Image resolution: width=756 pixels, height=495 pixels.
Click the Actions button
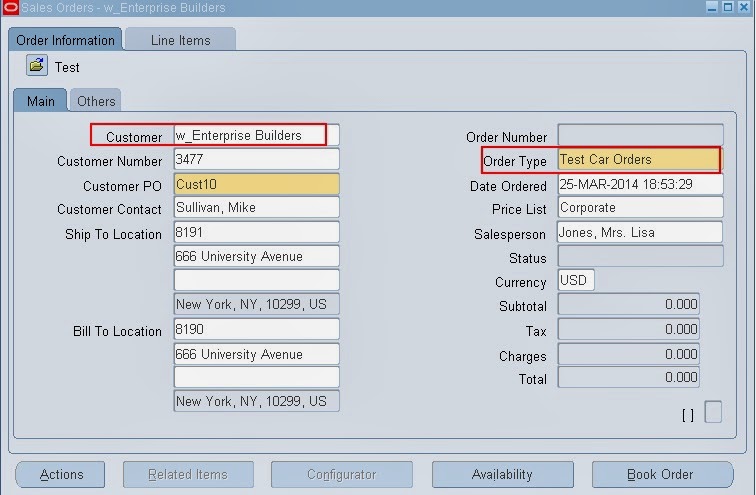click(x=60, y=475)
